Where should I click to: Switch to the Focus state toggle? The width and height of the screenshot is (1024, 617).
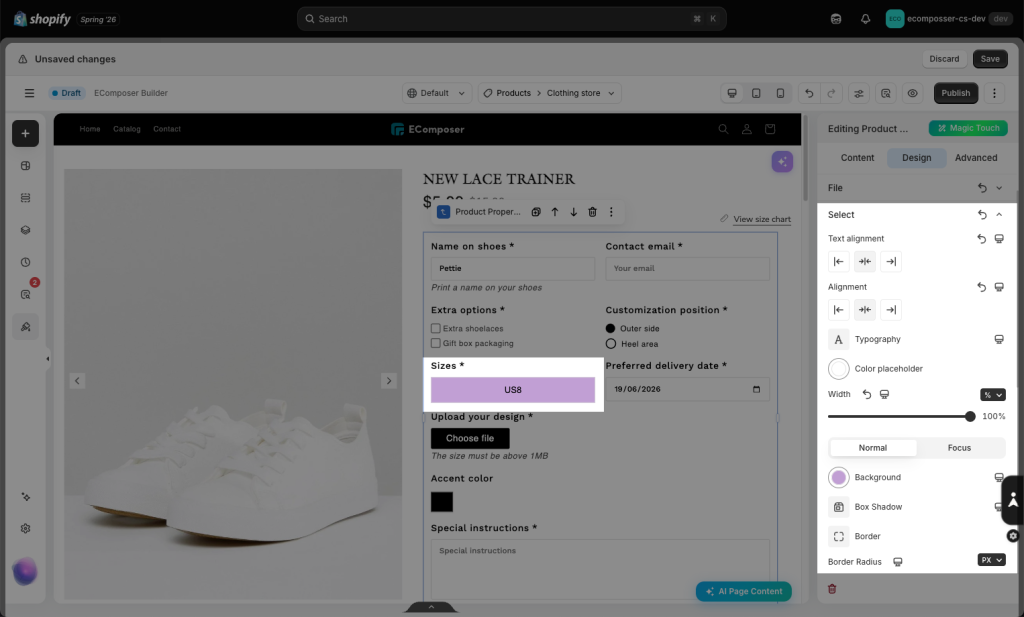[x=959, y=447]
